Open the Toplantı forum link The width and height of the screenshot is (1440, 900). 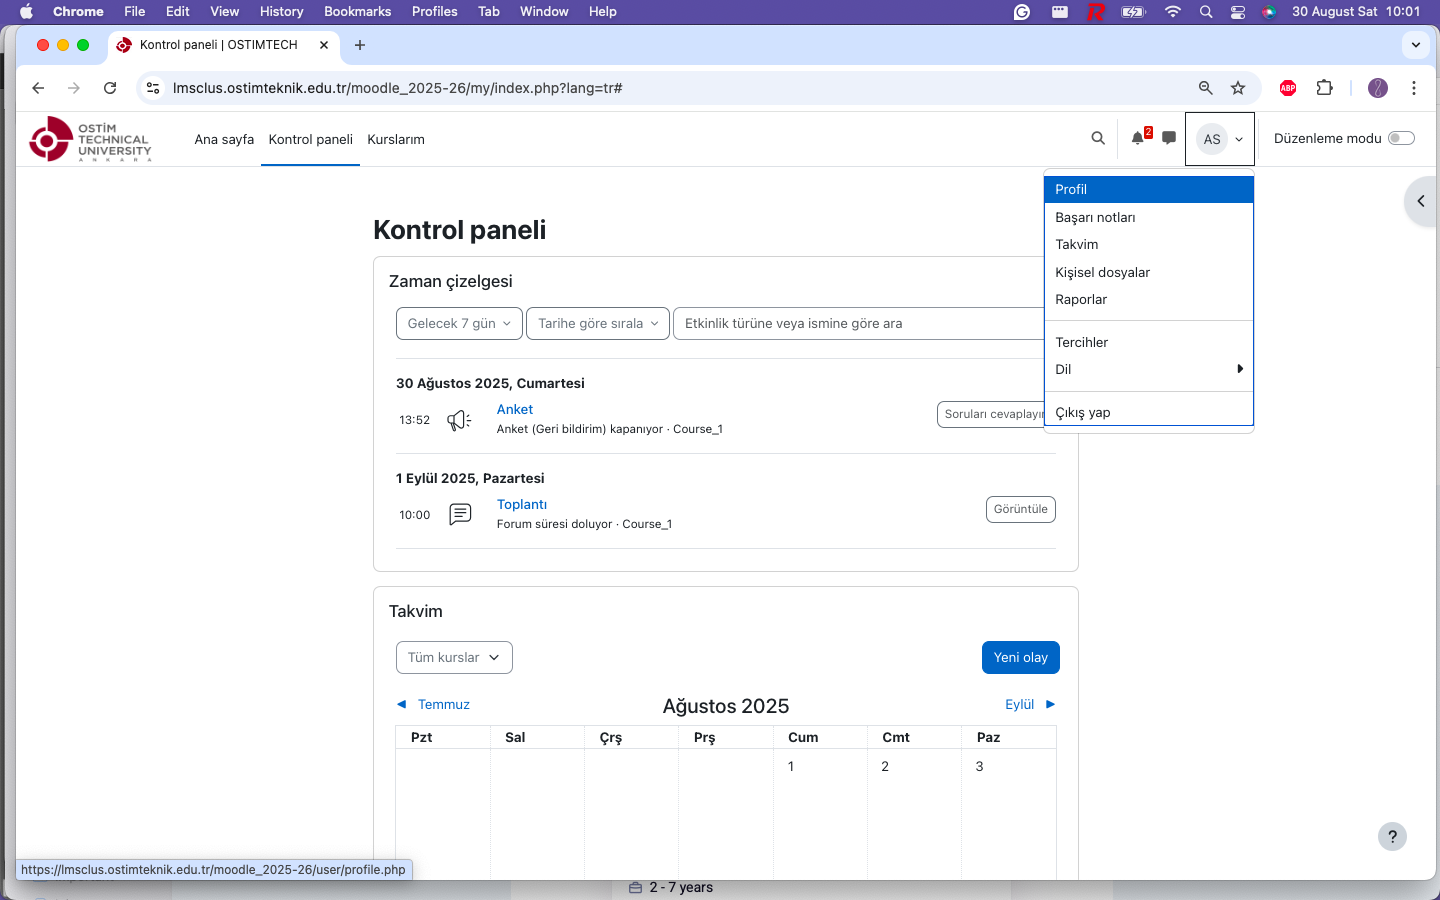(x=522, y=505)
